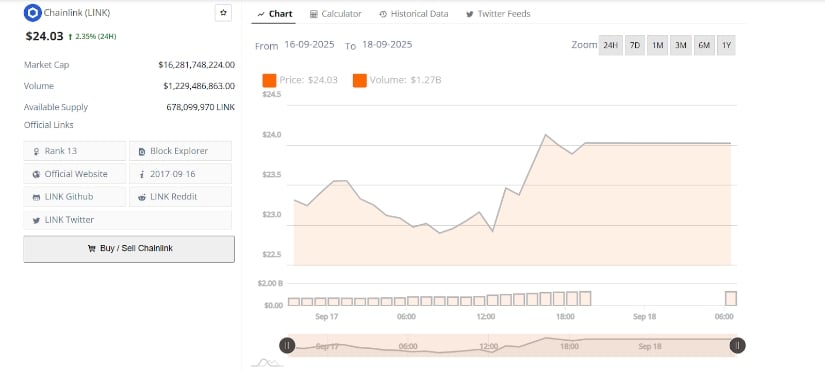Click the Chainlink blue hexagon logo
The width and height of the screenshot is (825, 370).
(x=33, y=13)
